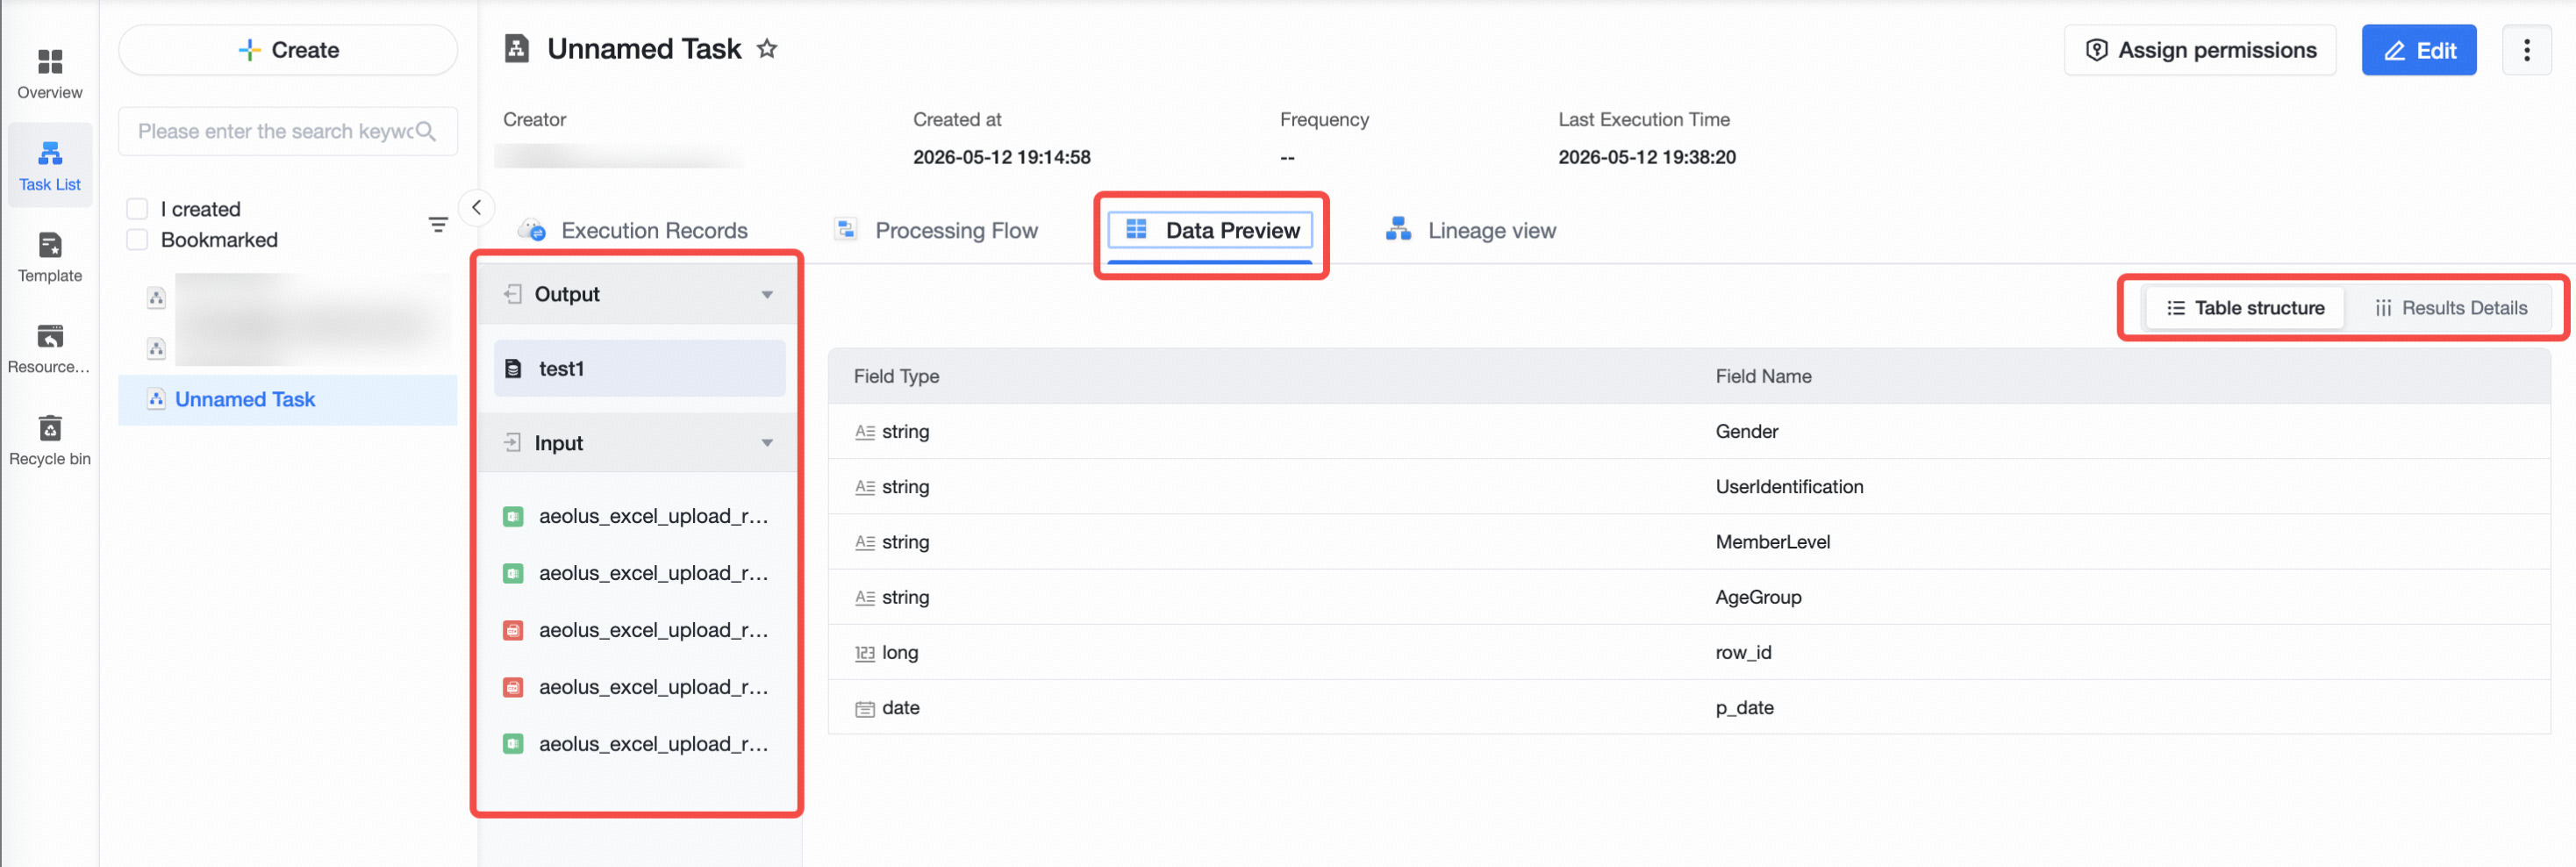The image size is (2576, 867).
Task: Check the 'Bookmarked' checkbox
Action: (x=138, y=240)
